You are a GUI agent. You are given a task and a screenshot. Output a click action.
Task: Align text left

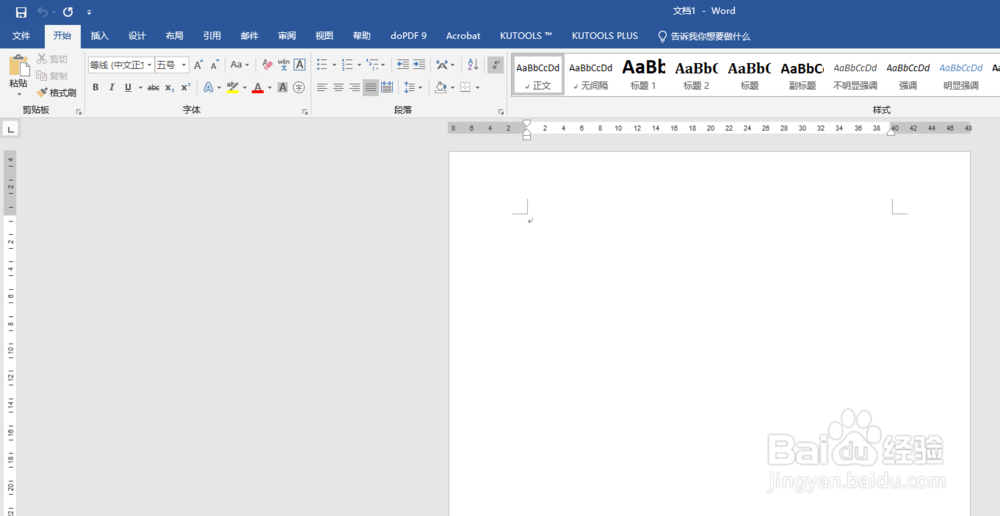click(322, 87)
